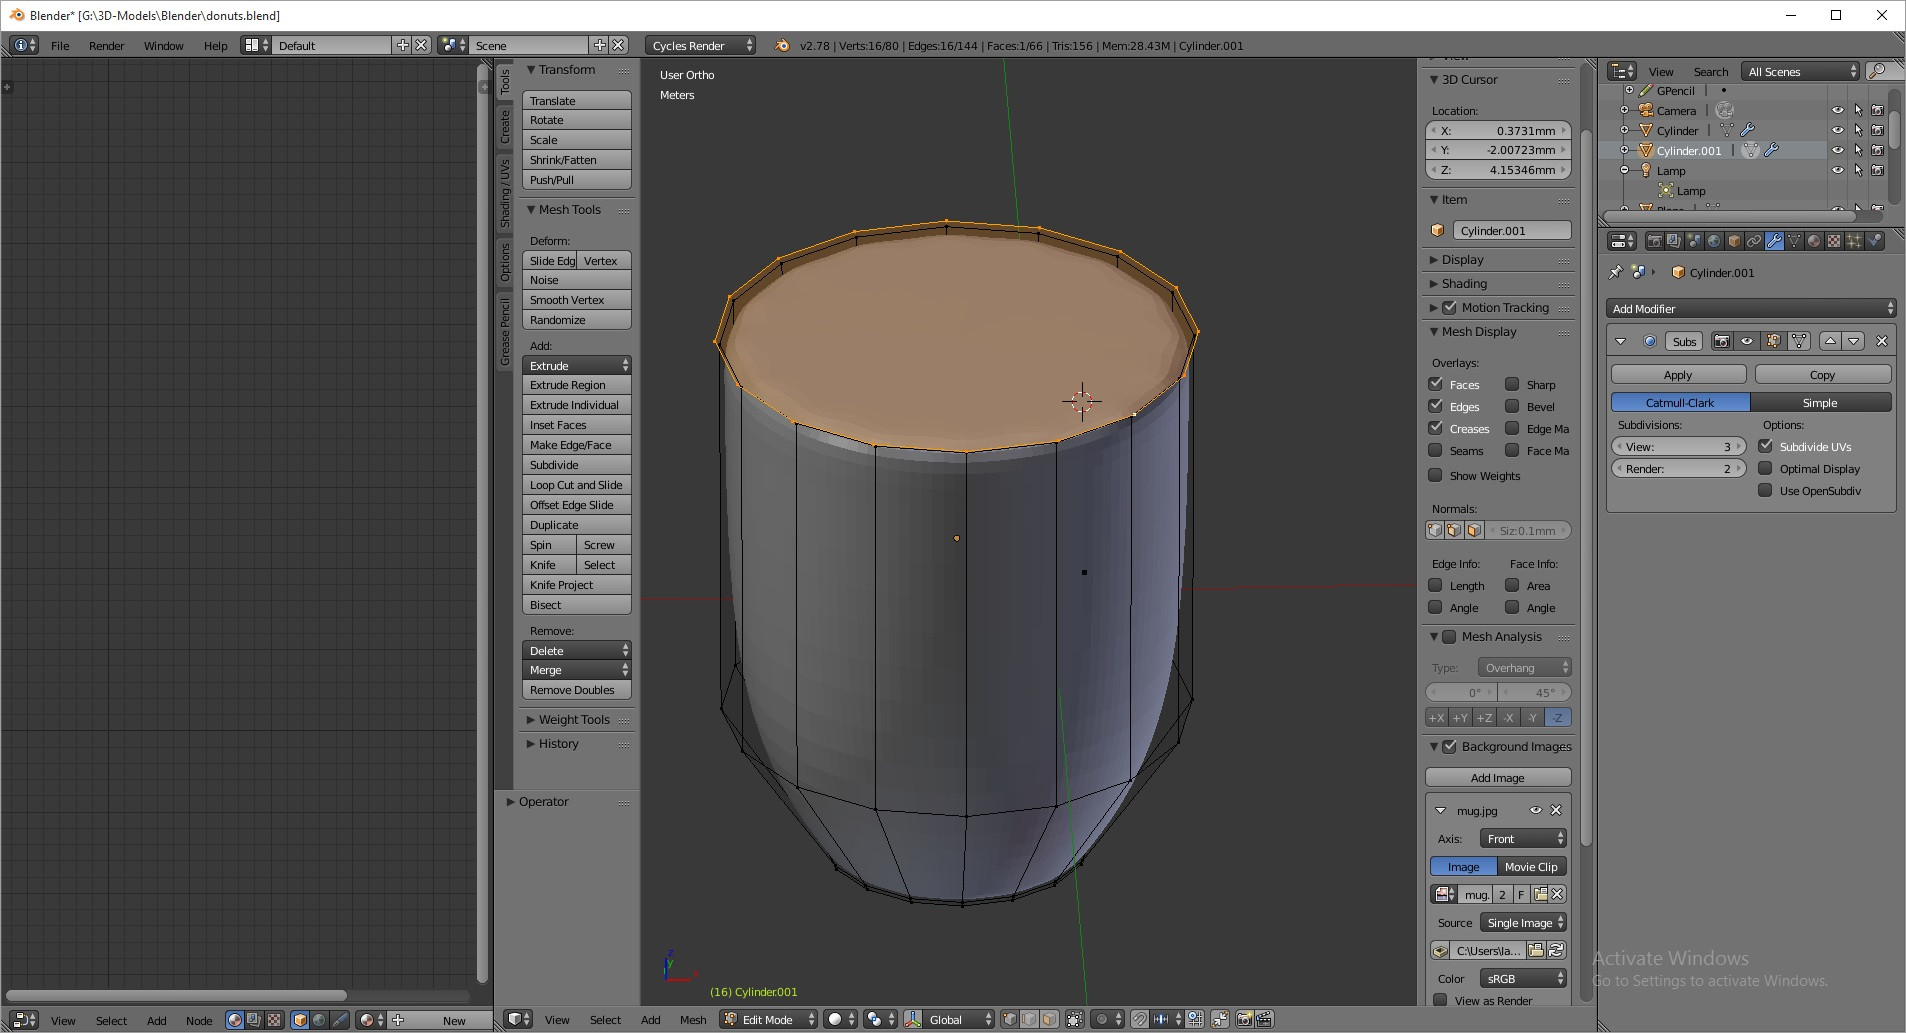Click the Apply modifier button
Image resolution: width=1906 pixels, height=1033 pixels.
(1678, 374)
